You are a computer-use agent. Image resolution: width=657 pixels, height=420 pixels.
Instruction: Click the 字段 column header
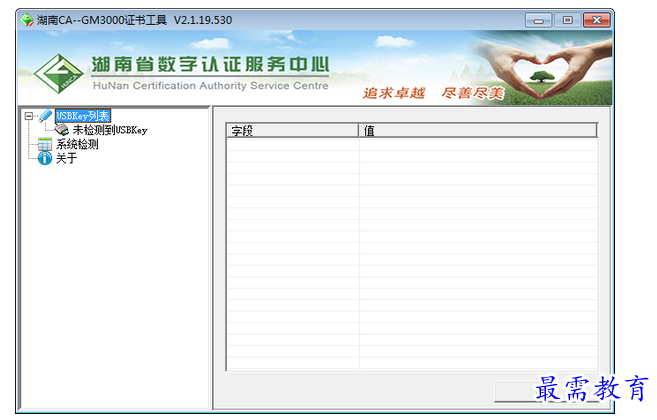(x=292, y=130)
